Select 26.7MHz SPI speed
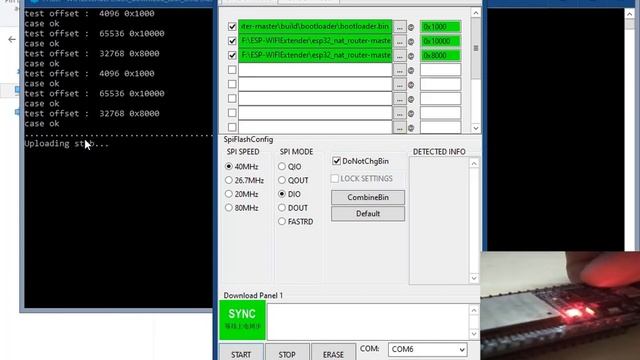 coord(229,180)
